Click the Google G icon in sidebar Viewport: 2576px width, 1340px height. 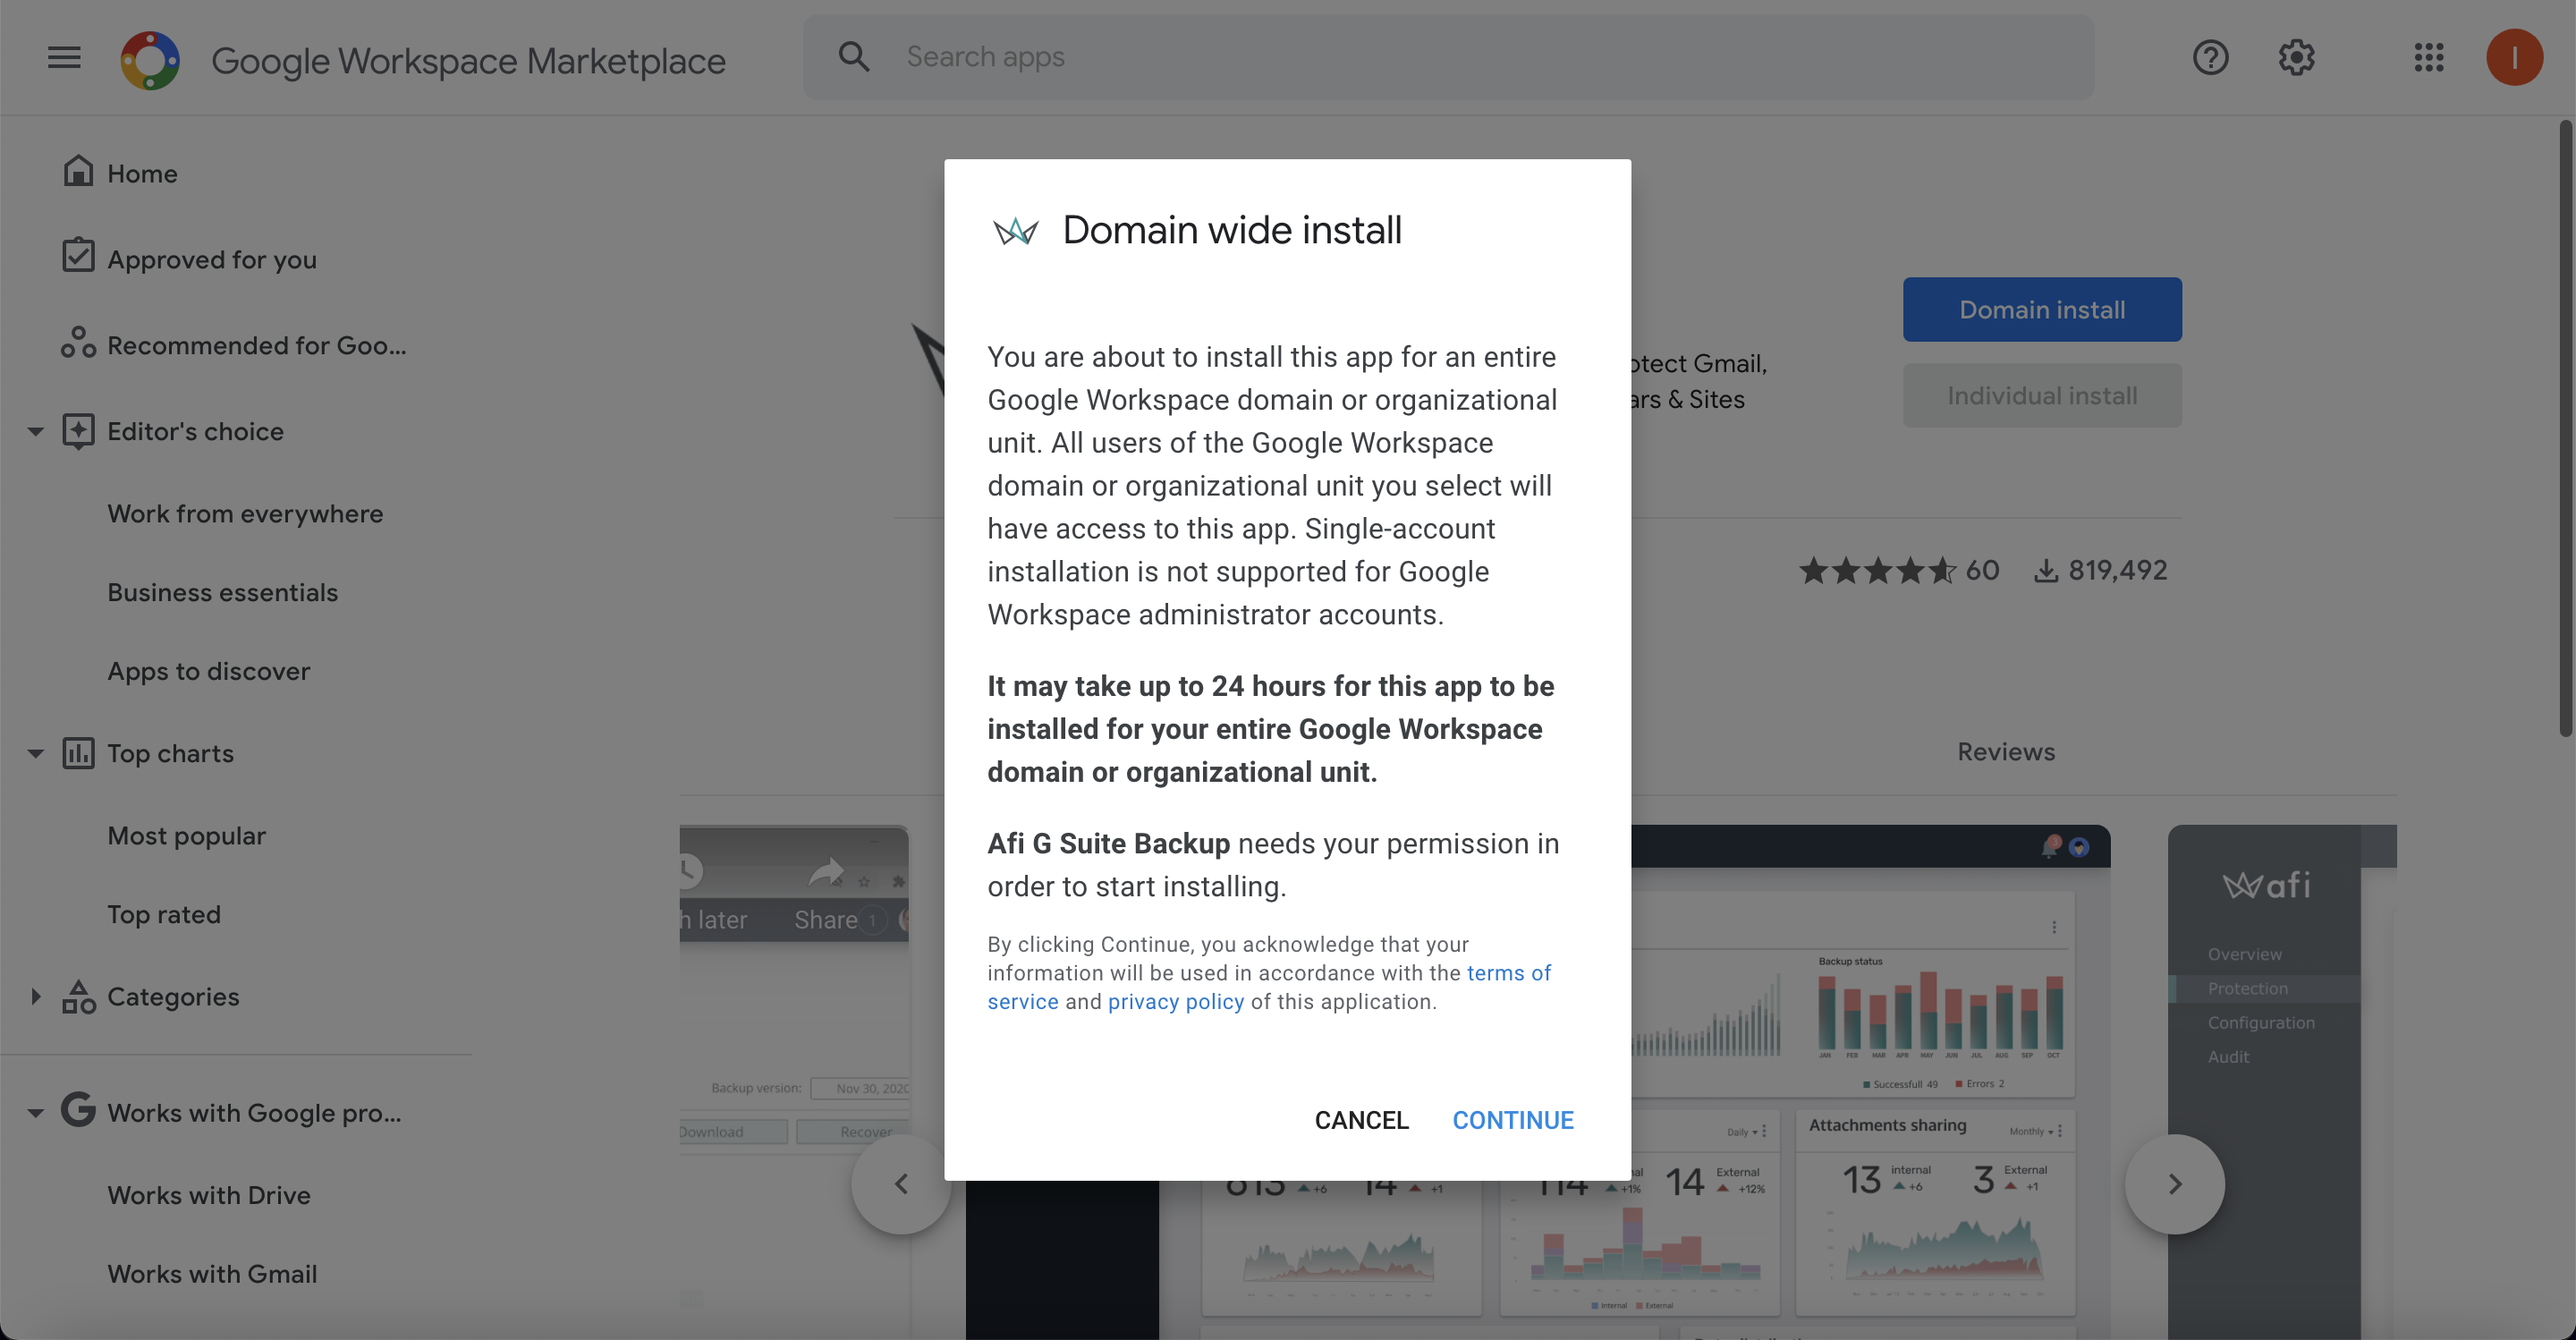click(x=78, y=1110)
